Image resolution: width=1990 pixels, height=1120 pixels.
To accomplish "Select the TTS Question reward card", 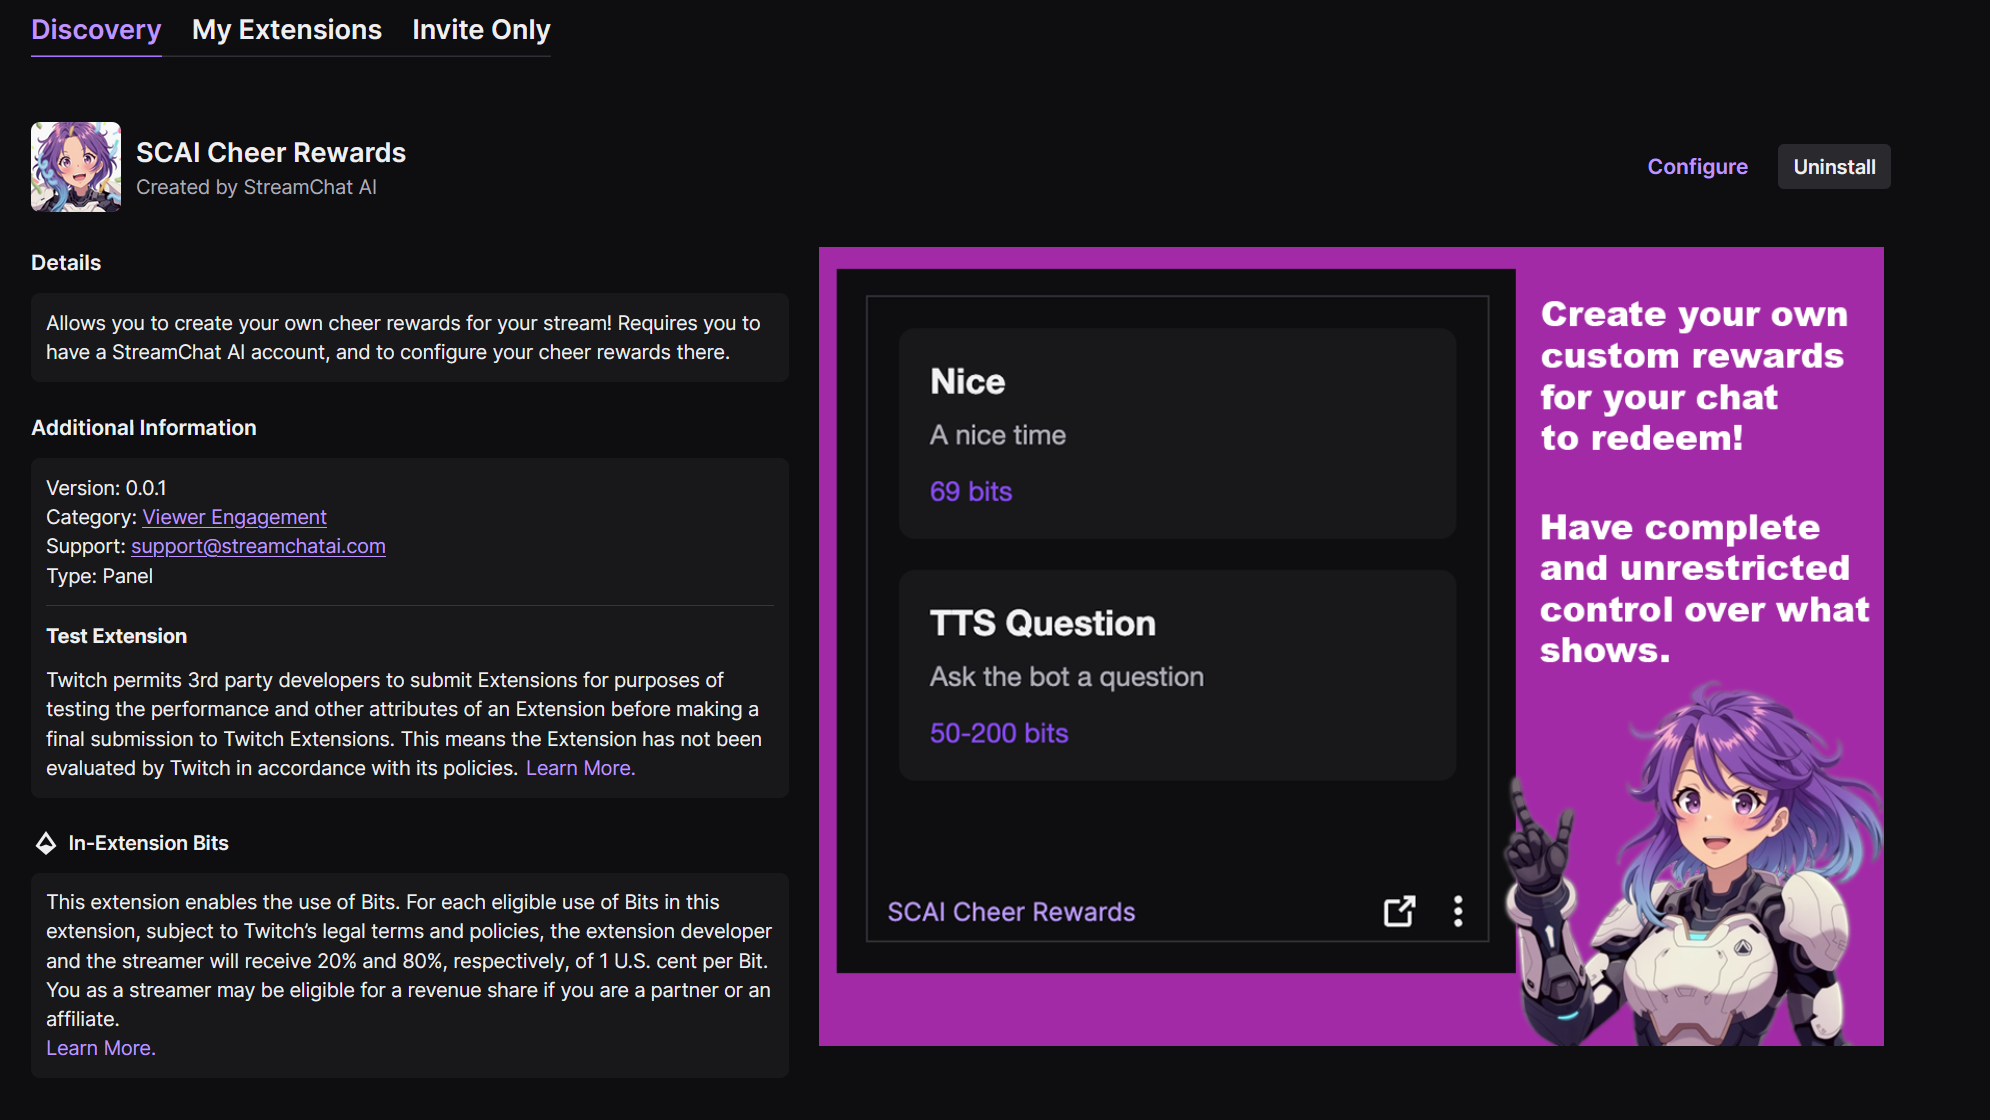I will click(x=1177, y=675).
